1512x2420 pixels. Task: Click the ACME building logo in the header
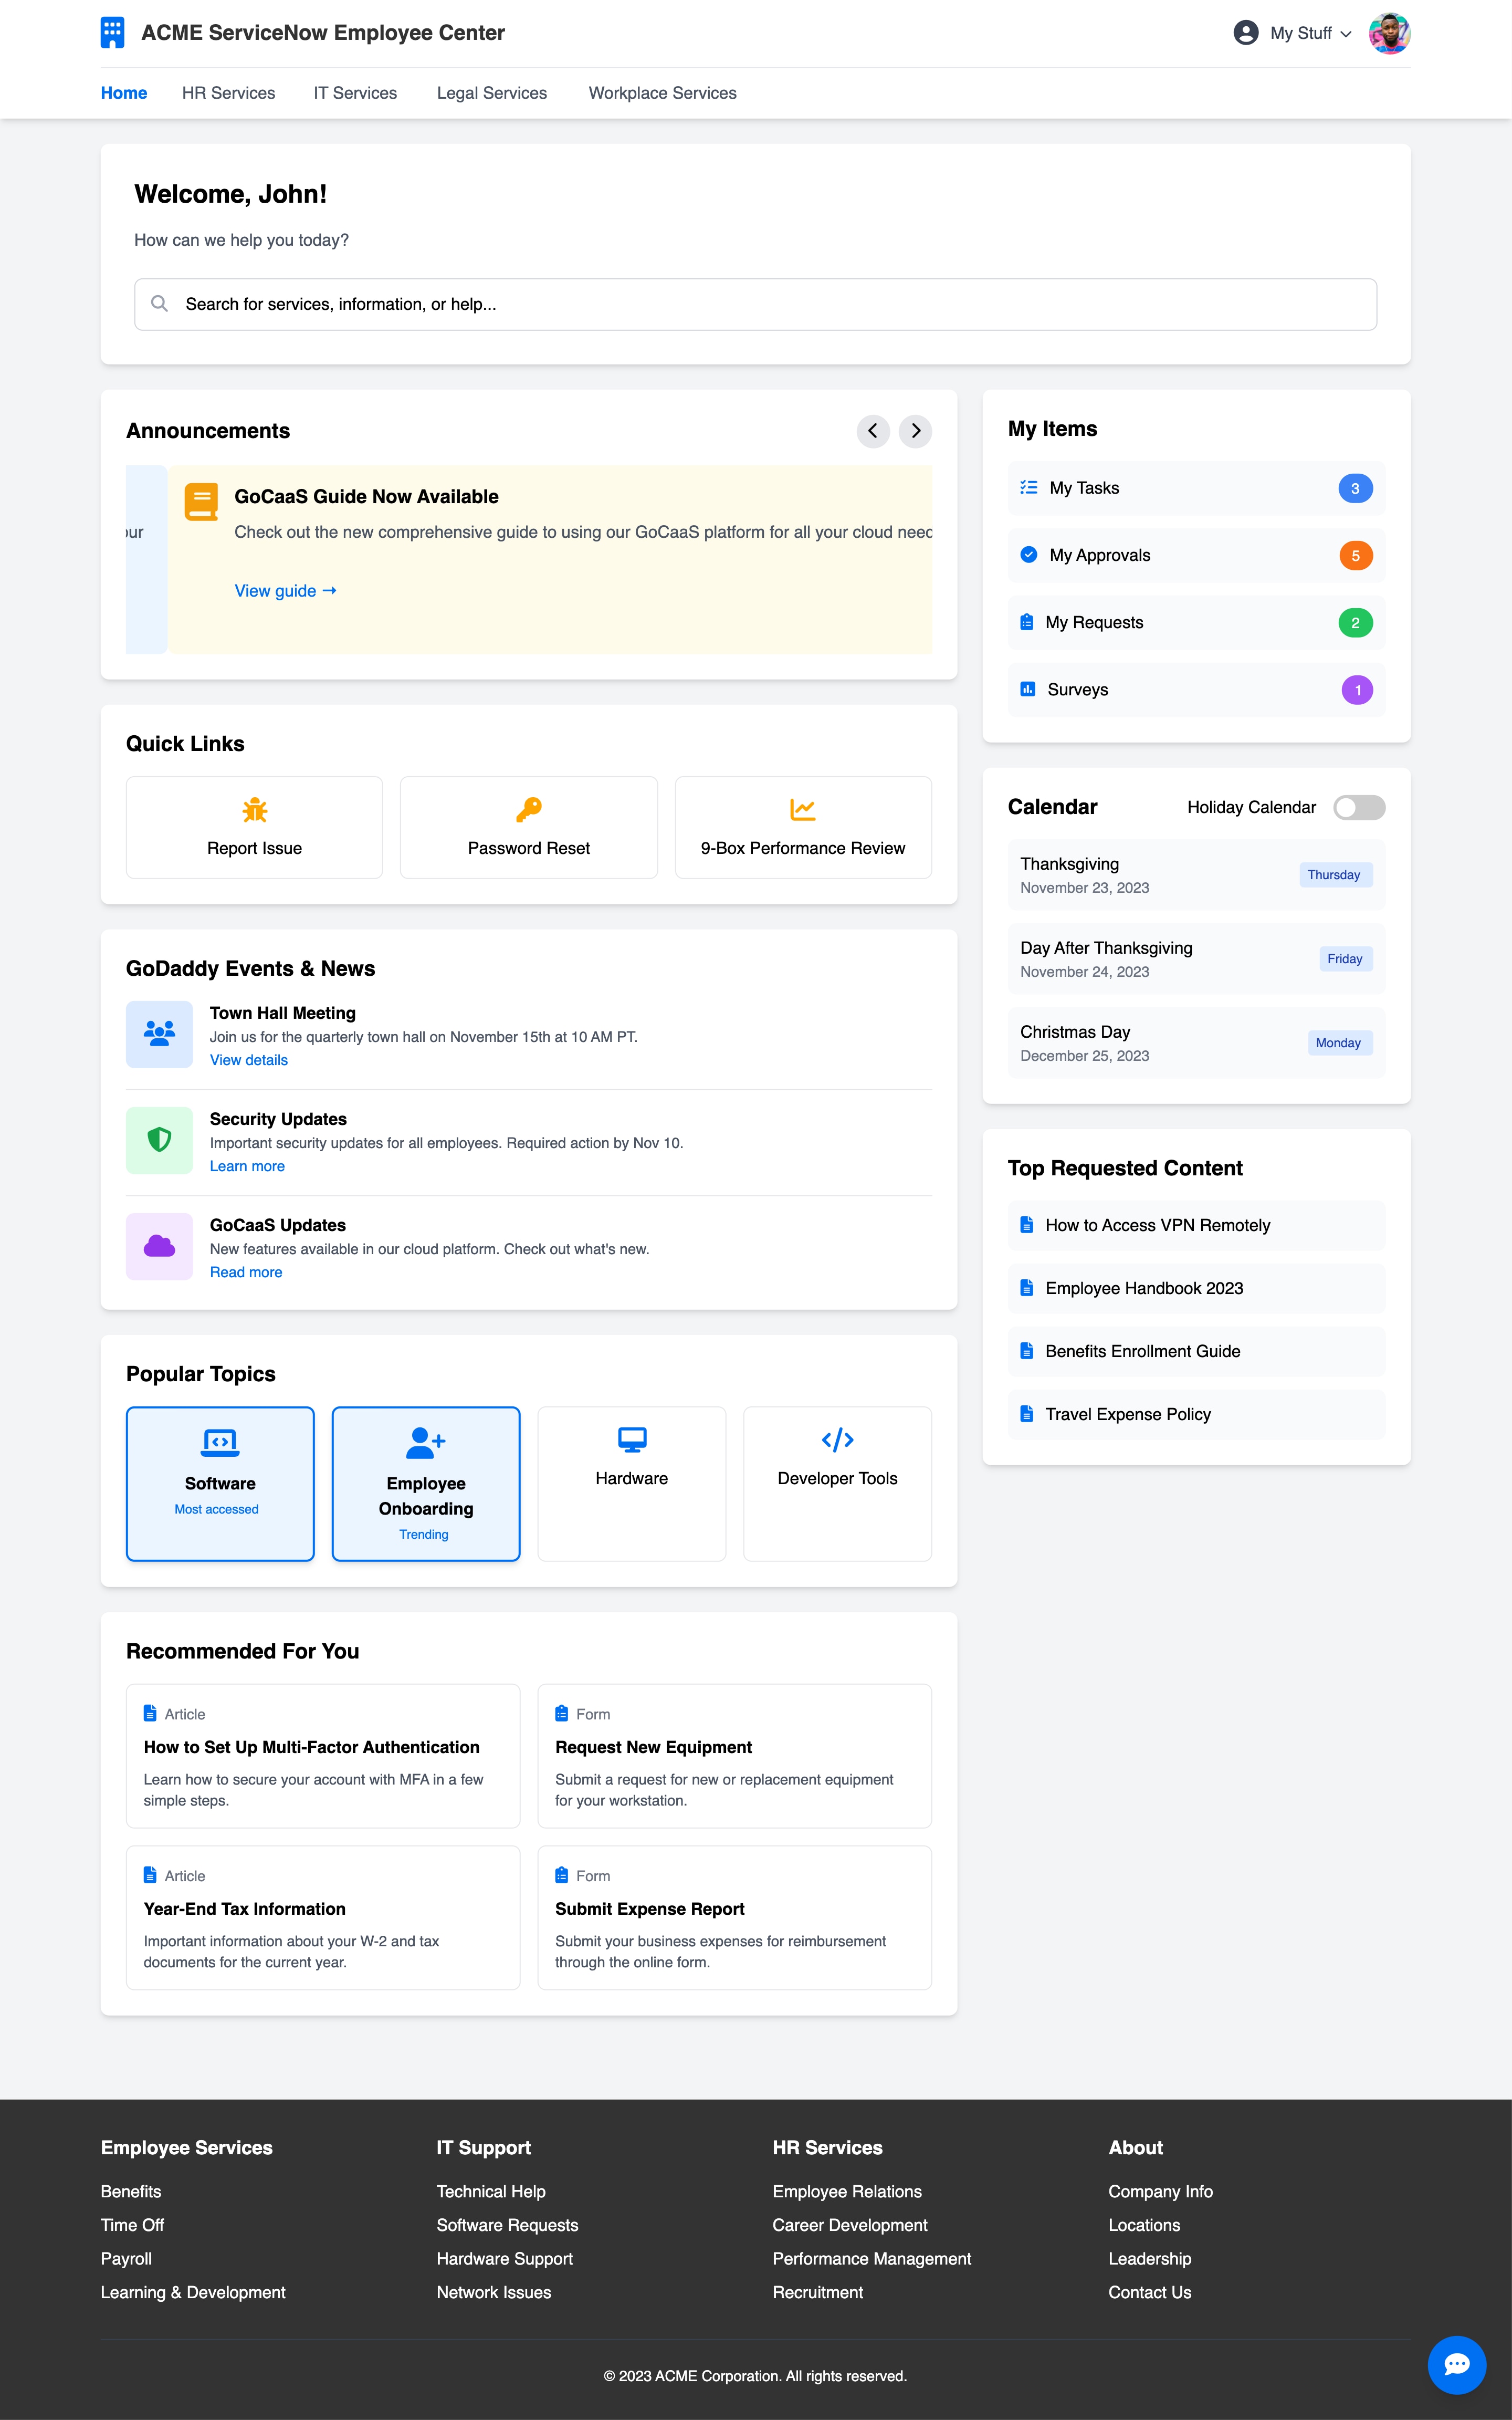click(113, 32)
